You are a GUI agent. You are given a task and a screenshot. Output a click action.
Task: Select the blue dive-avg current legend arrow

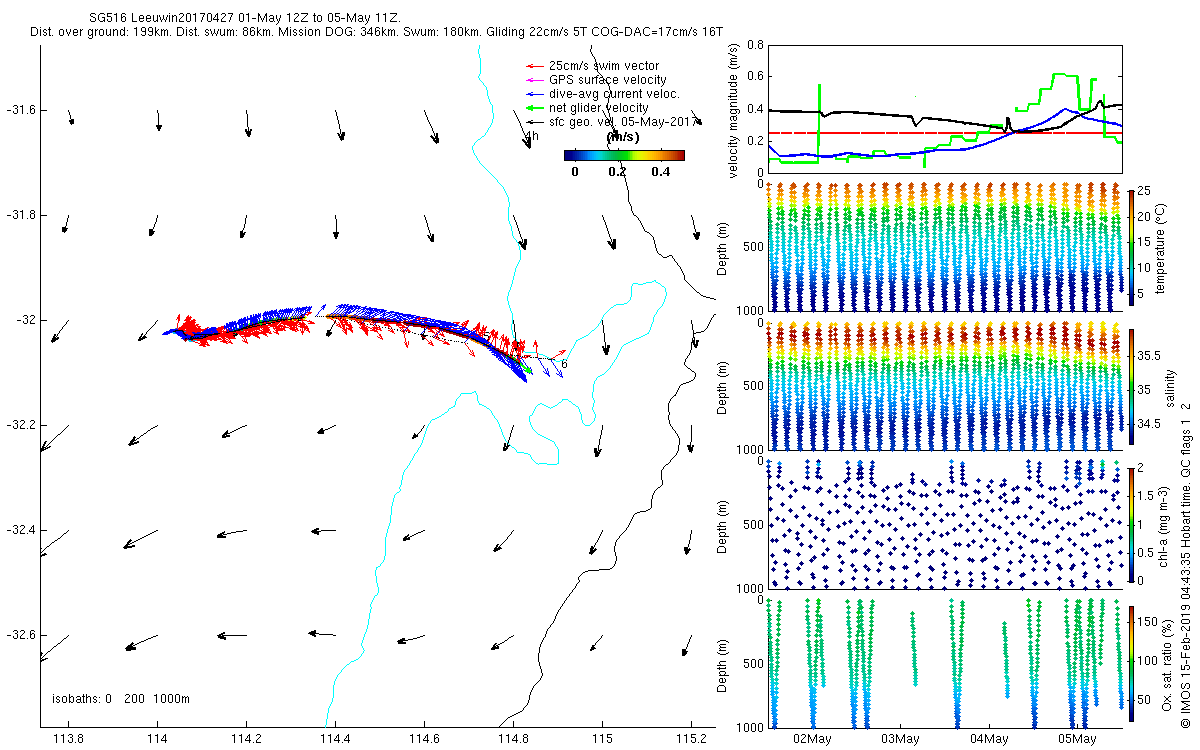click(x=534, y=94)
